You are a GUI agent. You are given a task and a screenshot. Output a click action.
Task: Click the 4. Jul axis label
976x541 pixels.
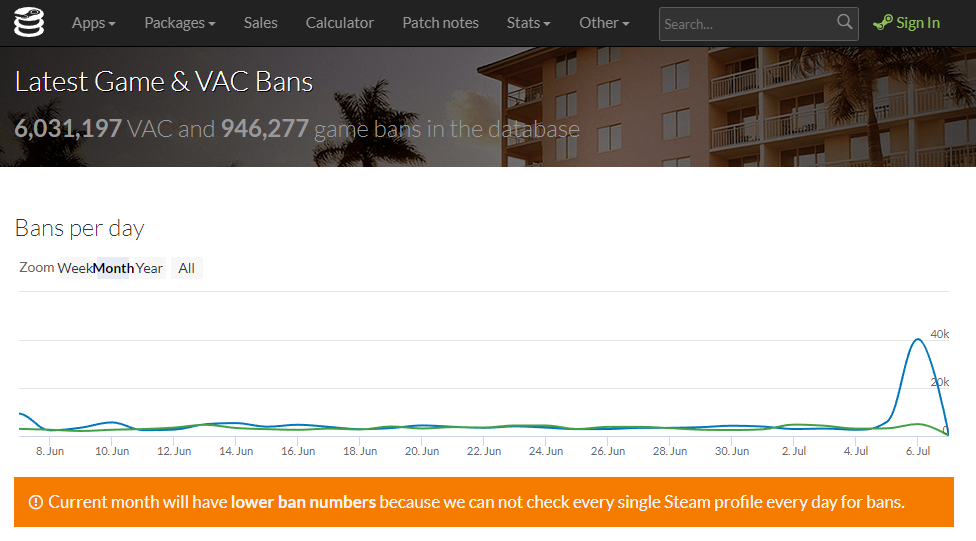point(856,451)
